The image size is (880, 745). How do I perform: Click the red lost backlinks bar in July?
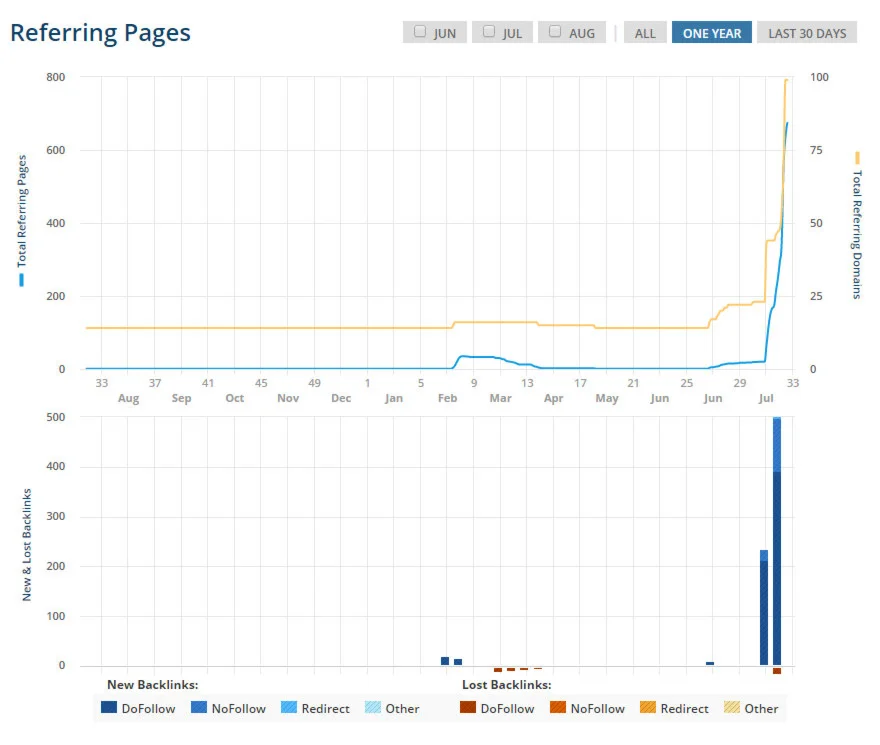(x=777, y=671)
